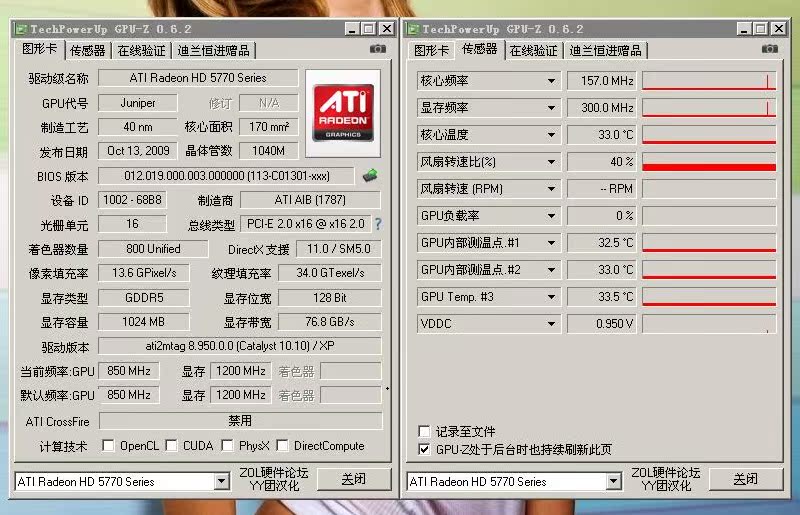Image resolution: width=800 pixels, height=515 pixels.
Task: Click the 关闭 button in sensors window
Action: click(745, 480)
